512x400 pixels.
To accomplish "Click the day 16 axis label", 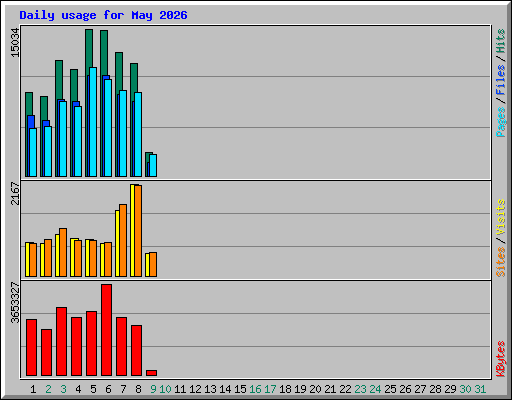I will point(255,389).
